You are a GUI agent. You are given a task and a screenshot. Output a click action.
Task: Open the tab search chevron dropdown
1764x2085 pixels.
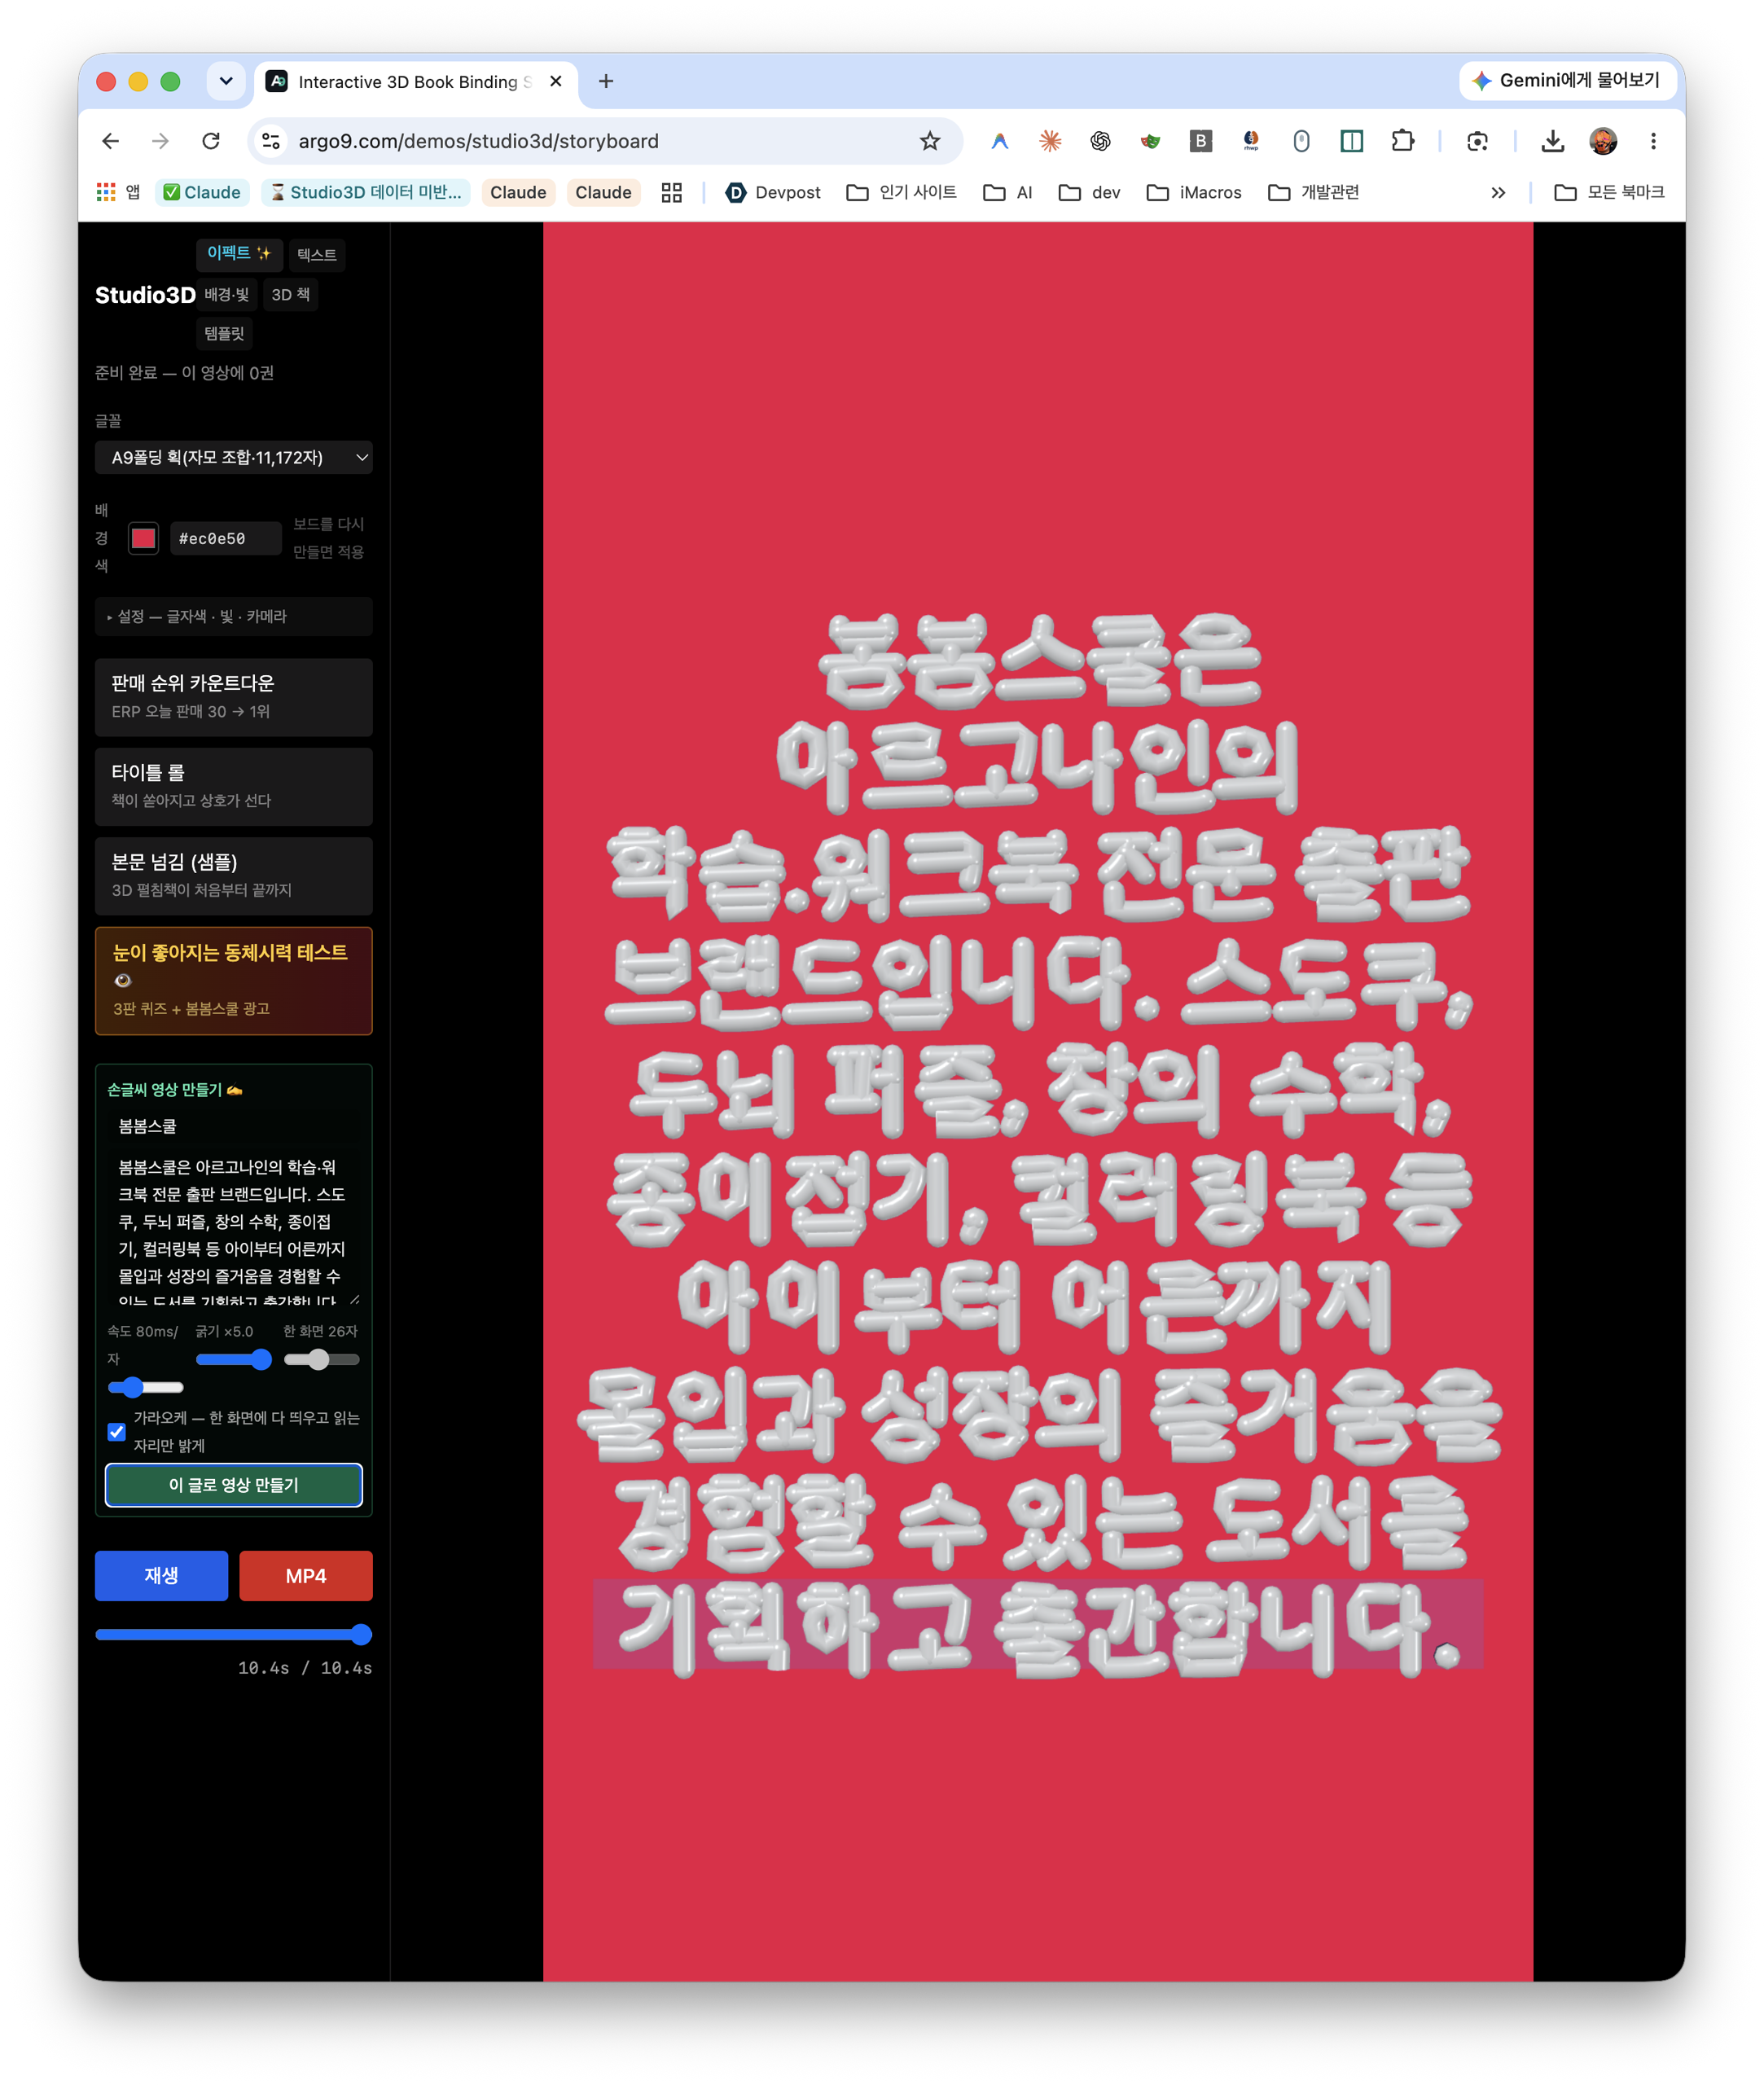tap(226, 81)
